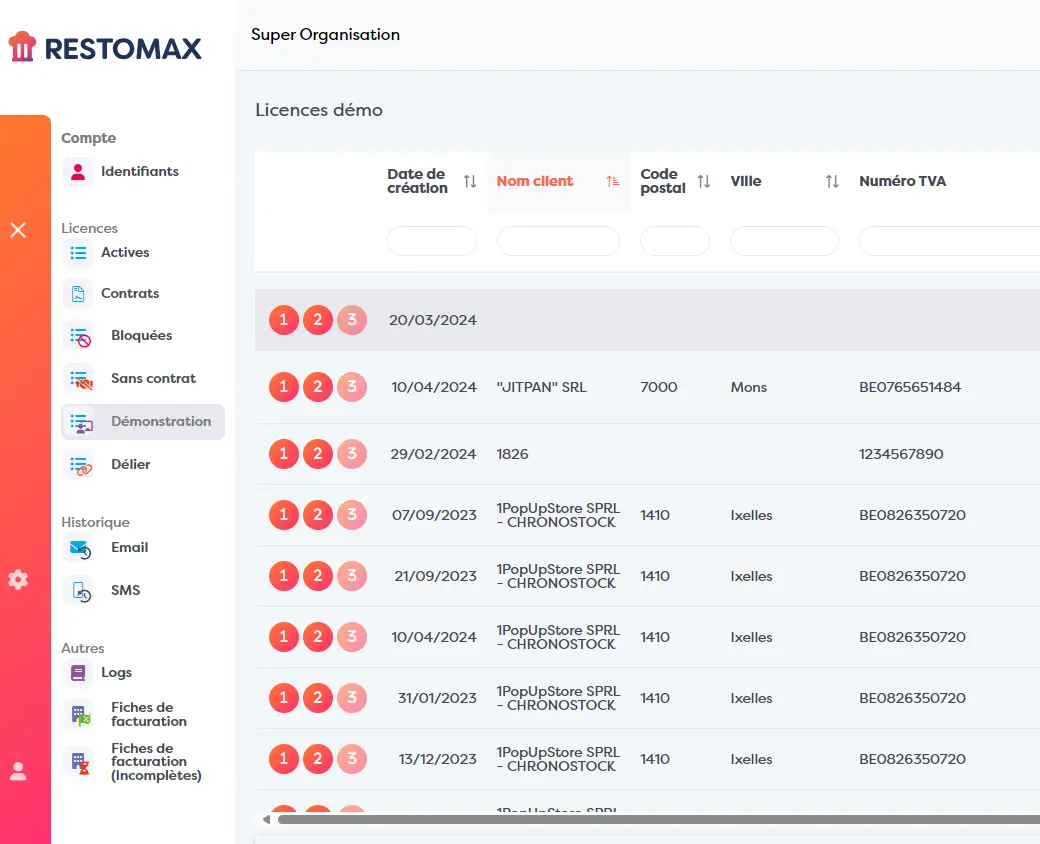Click the date 29/02/2024

pyautogui.click(x=434, y=454)
